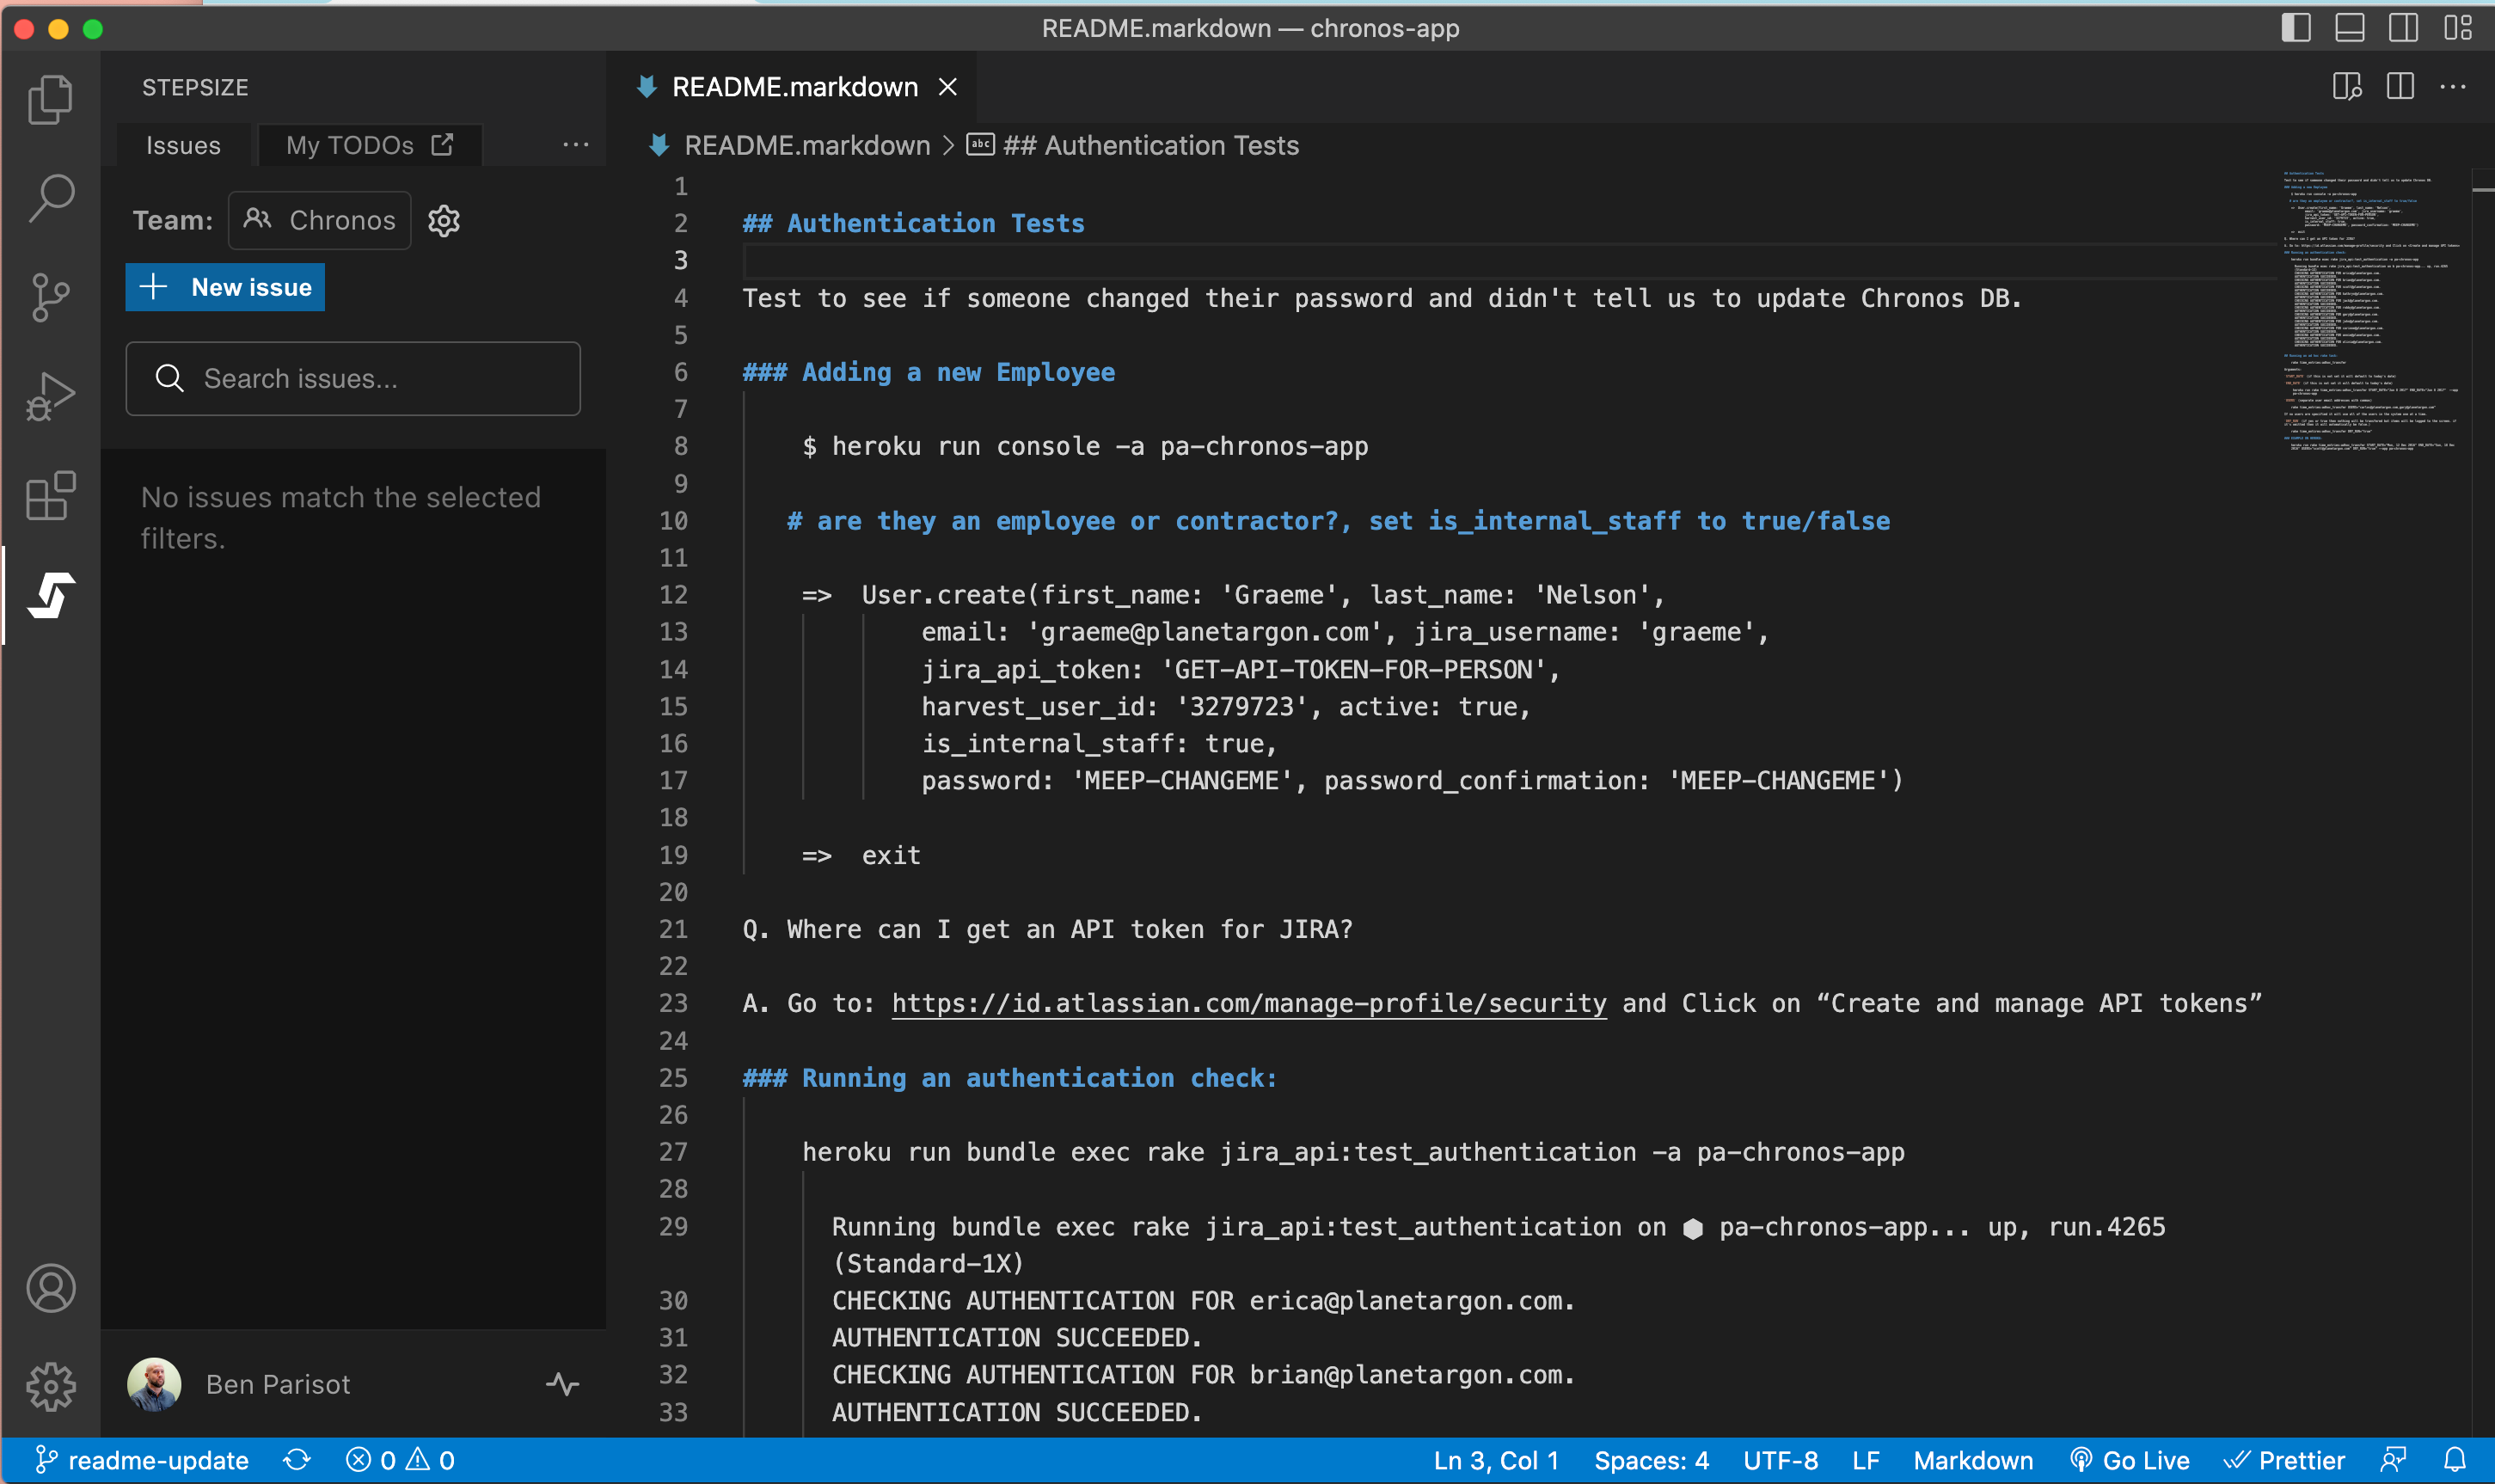Split the editor to the right
This screenshot has height=1484, width=2495.
click(x=2400, y=87)
